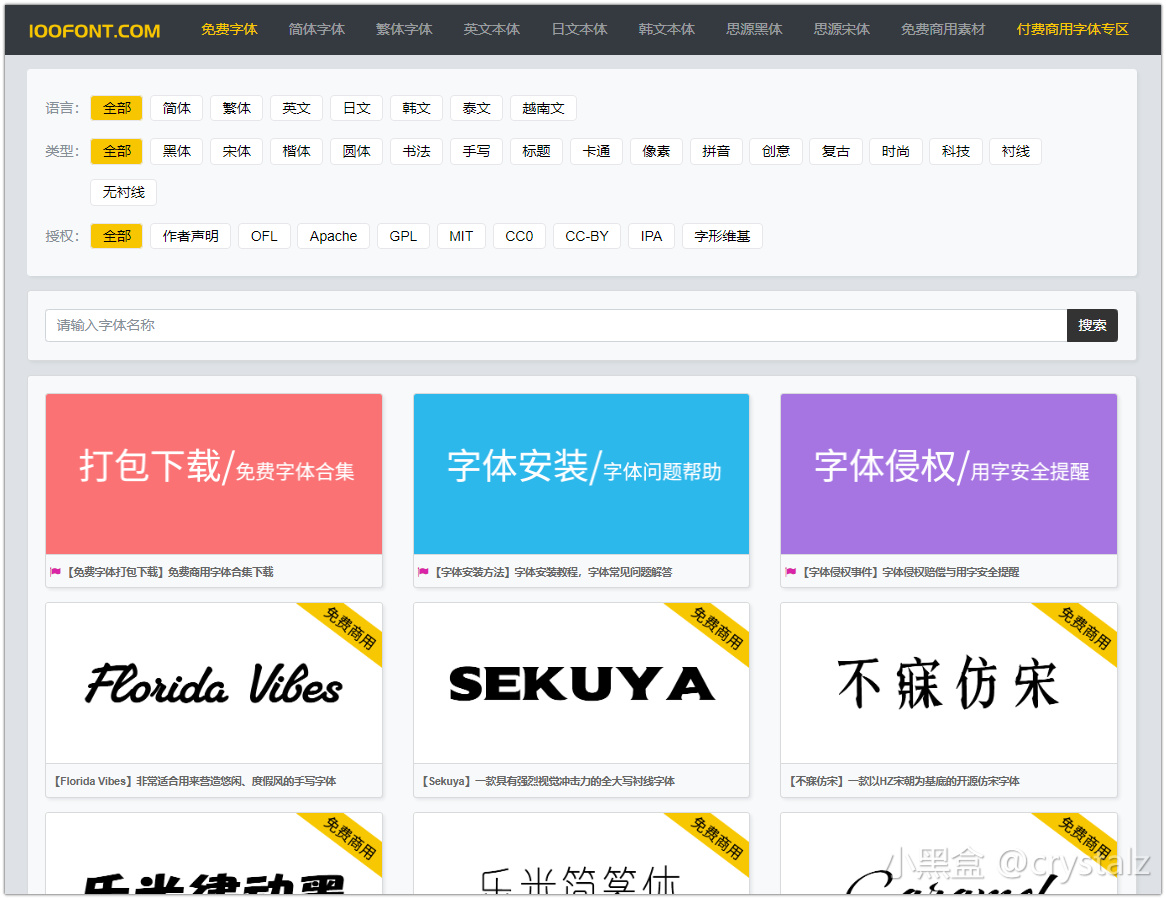Go to 思源黑体 in the top navigation
Screen dimensions: 1166x899
click(754, 29)
